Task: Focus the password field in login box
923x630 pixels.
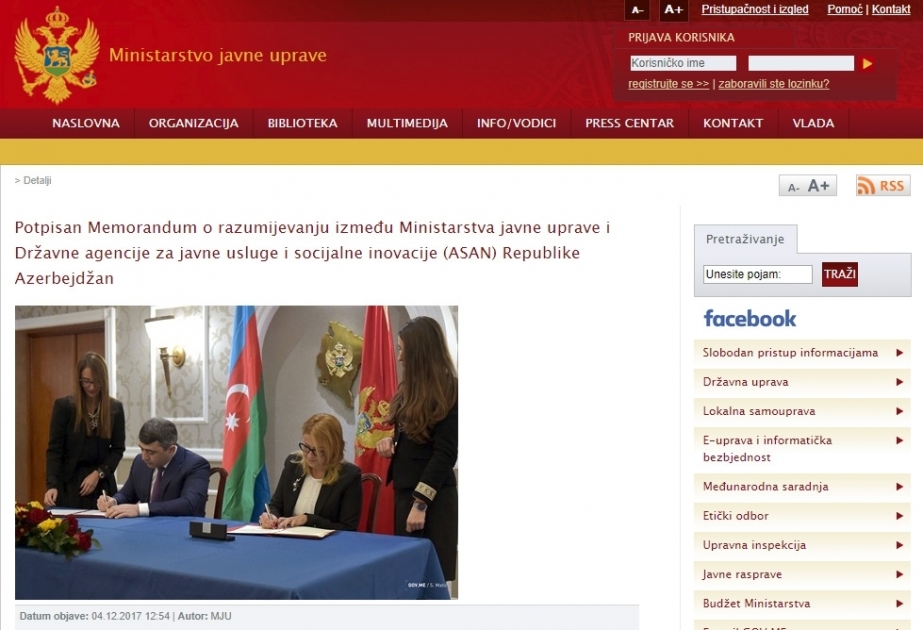Action: [x=801, y=63]
